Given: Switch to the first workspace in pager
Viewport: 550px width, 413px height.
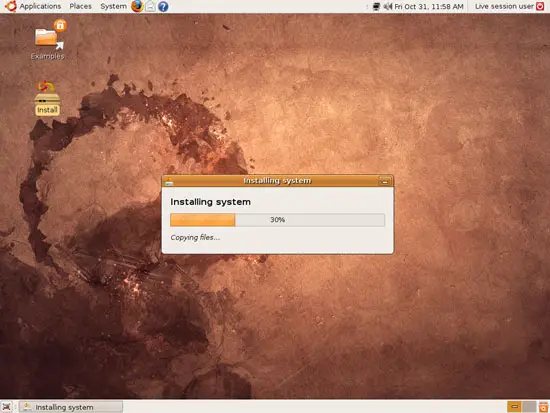Looking at the screenshot, I should (514, 407).
